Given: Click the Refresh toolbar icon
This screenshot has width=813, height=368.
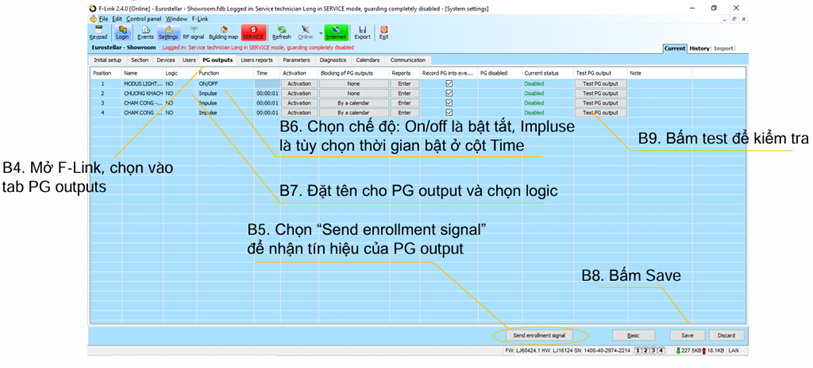Looking at the screenshot, I should pos(282,33).
